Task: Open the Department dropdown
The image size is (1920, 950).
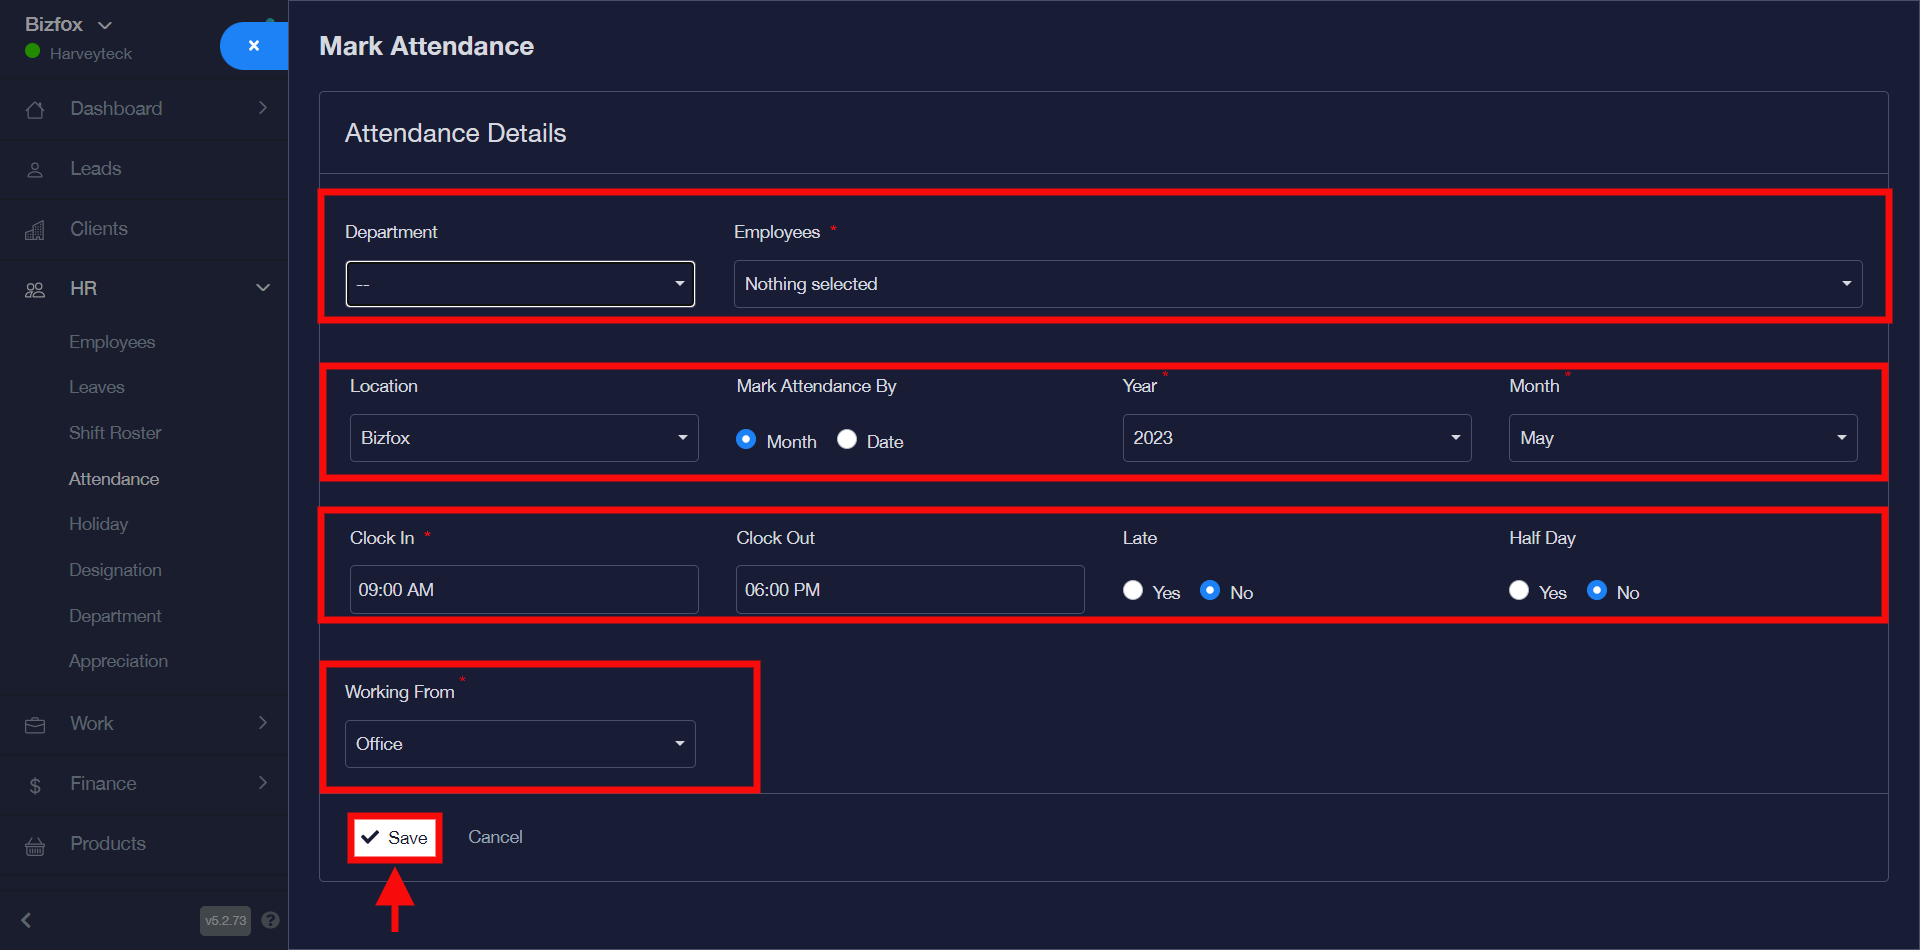Action: pos(520,284)
